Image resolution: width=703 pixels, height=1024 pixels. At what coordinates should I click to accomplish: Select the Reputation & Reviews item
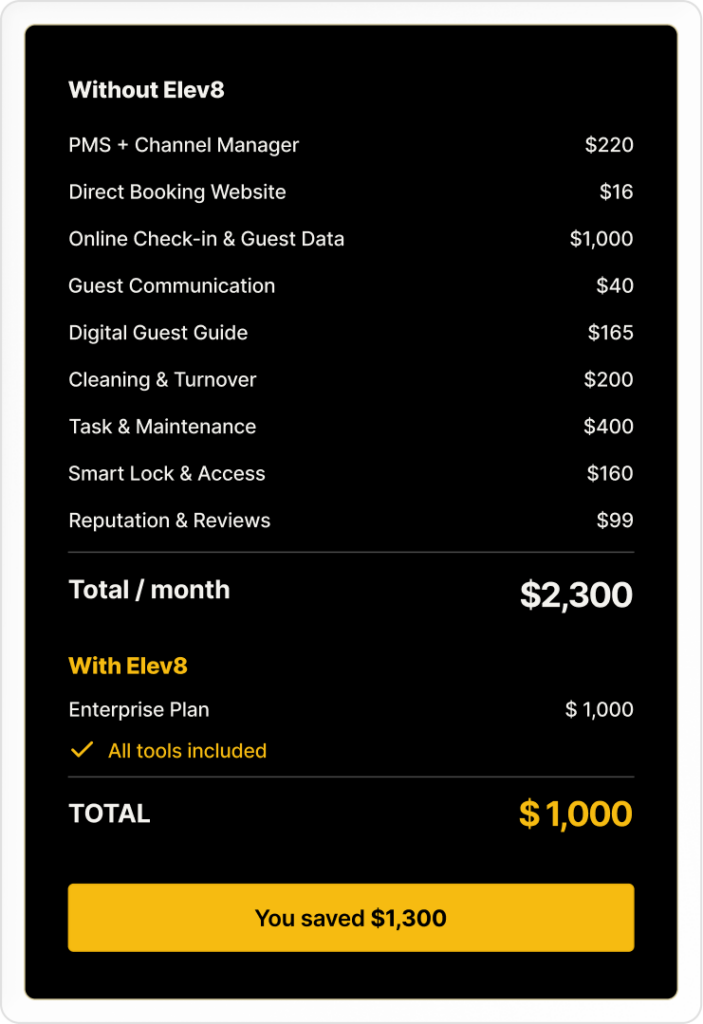(x=169, y=521)
